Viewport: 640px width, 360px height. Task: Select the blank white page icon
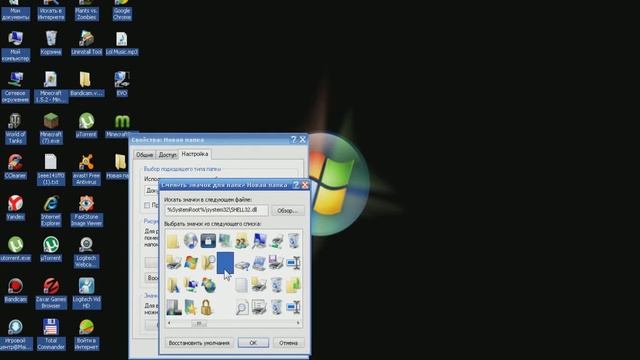pos(242,285)
